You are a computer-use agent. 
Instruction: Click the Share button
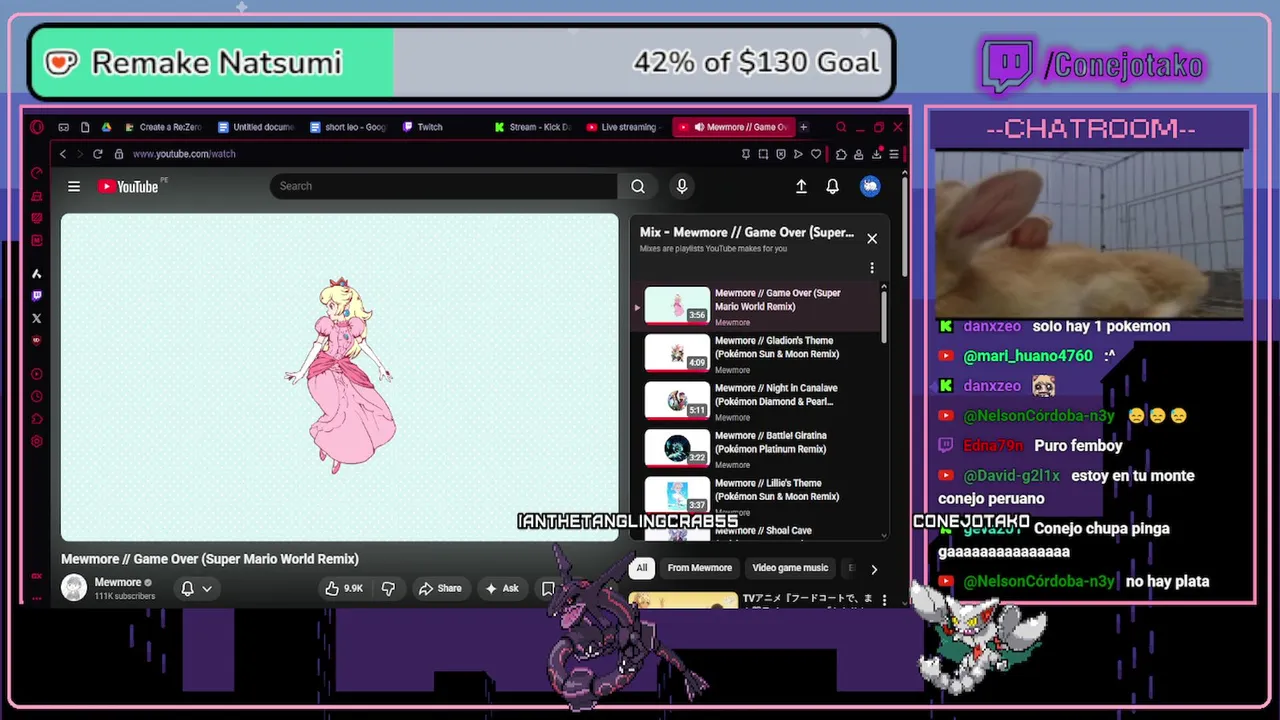[x=439, y=588]
